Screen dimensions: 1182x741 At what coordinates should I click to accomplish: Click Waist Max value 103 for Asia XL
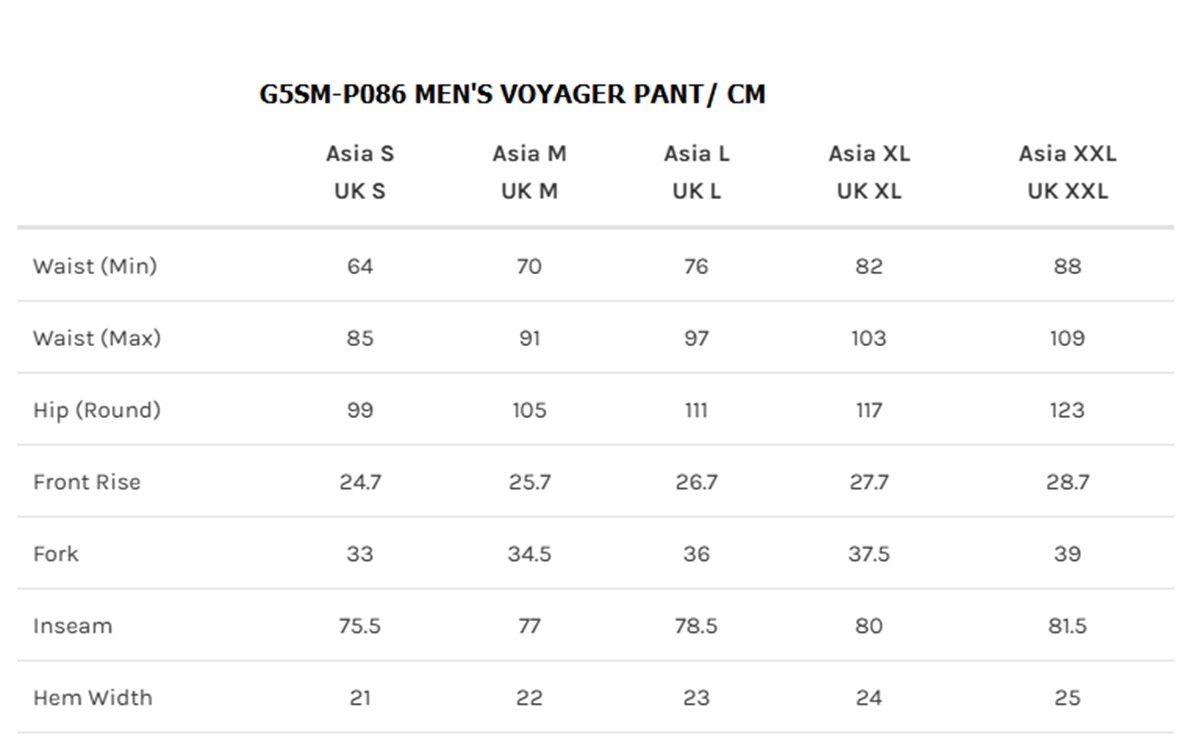pos(869,338)
